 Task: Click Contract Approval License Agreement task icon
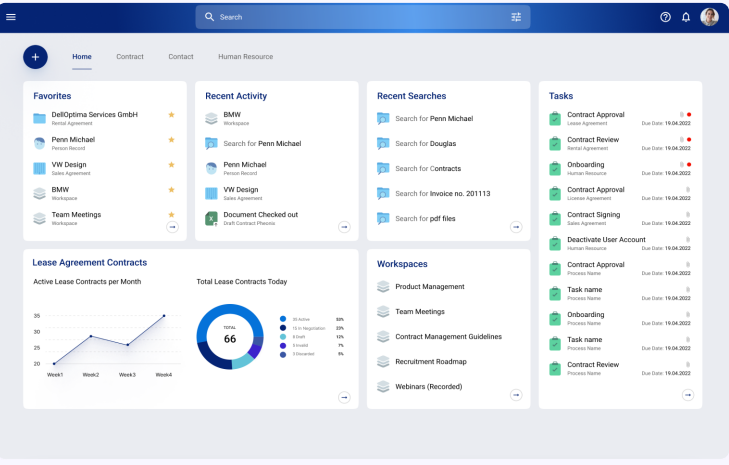pos(555,193)
